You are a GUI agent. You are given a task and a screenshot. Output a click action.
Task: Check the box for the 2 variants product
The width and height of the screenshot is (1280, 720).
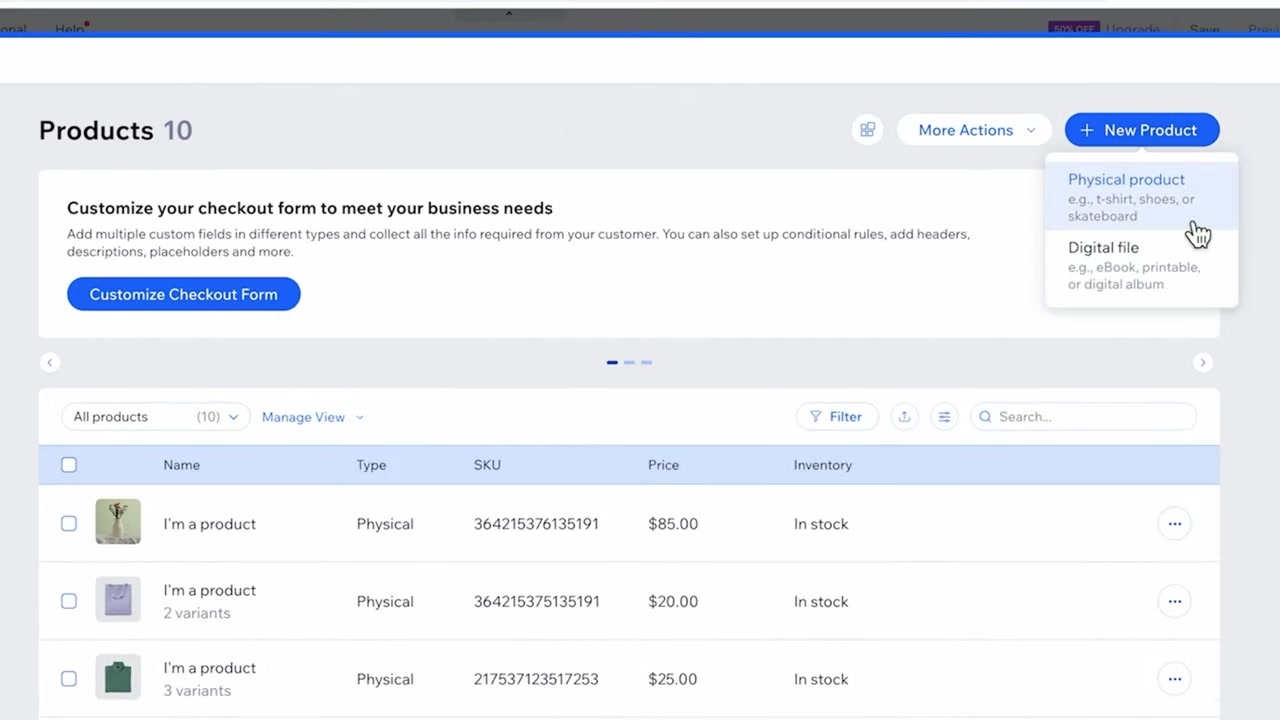69,601
